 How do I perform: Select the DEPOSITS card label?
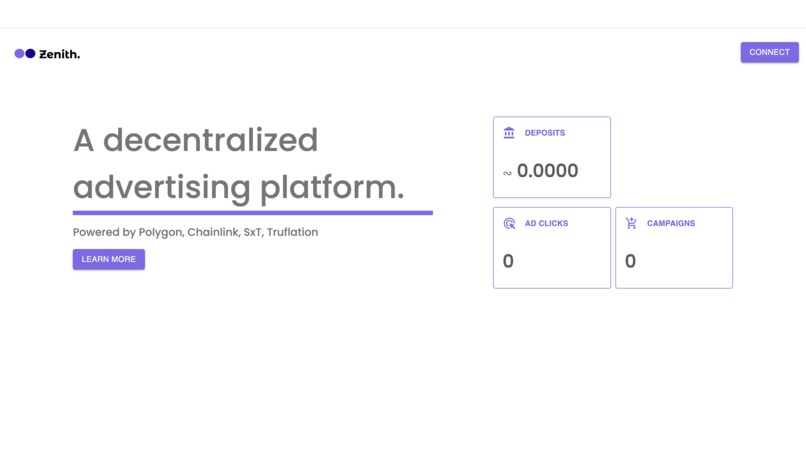coord(545,133)
